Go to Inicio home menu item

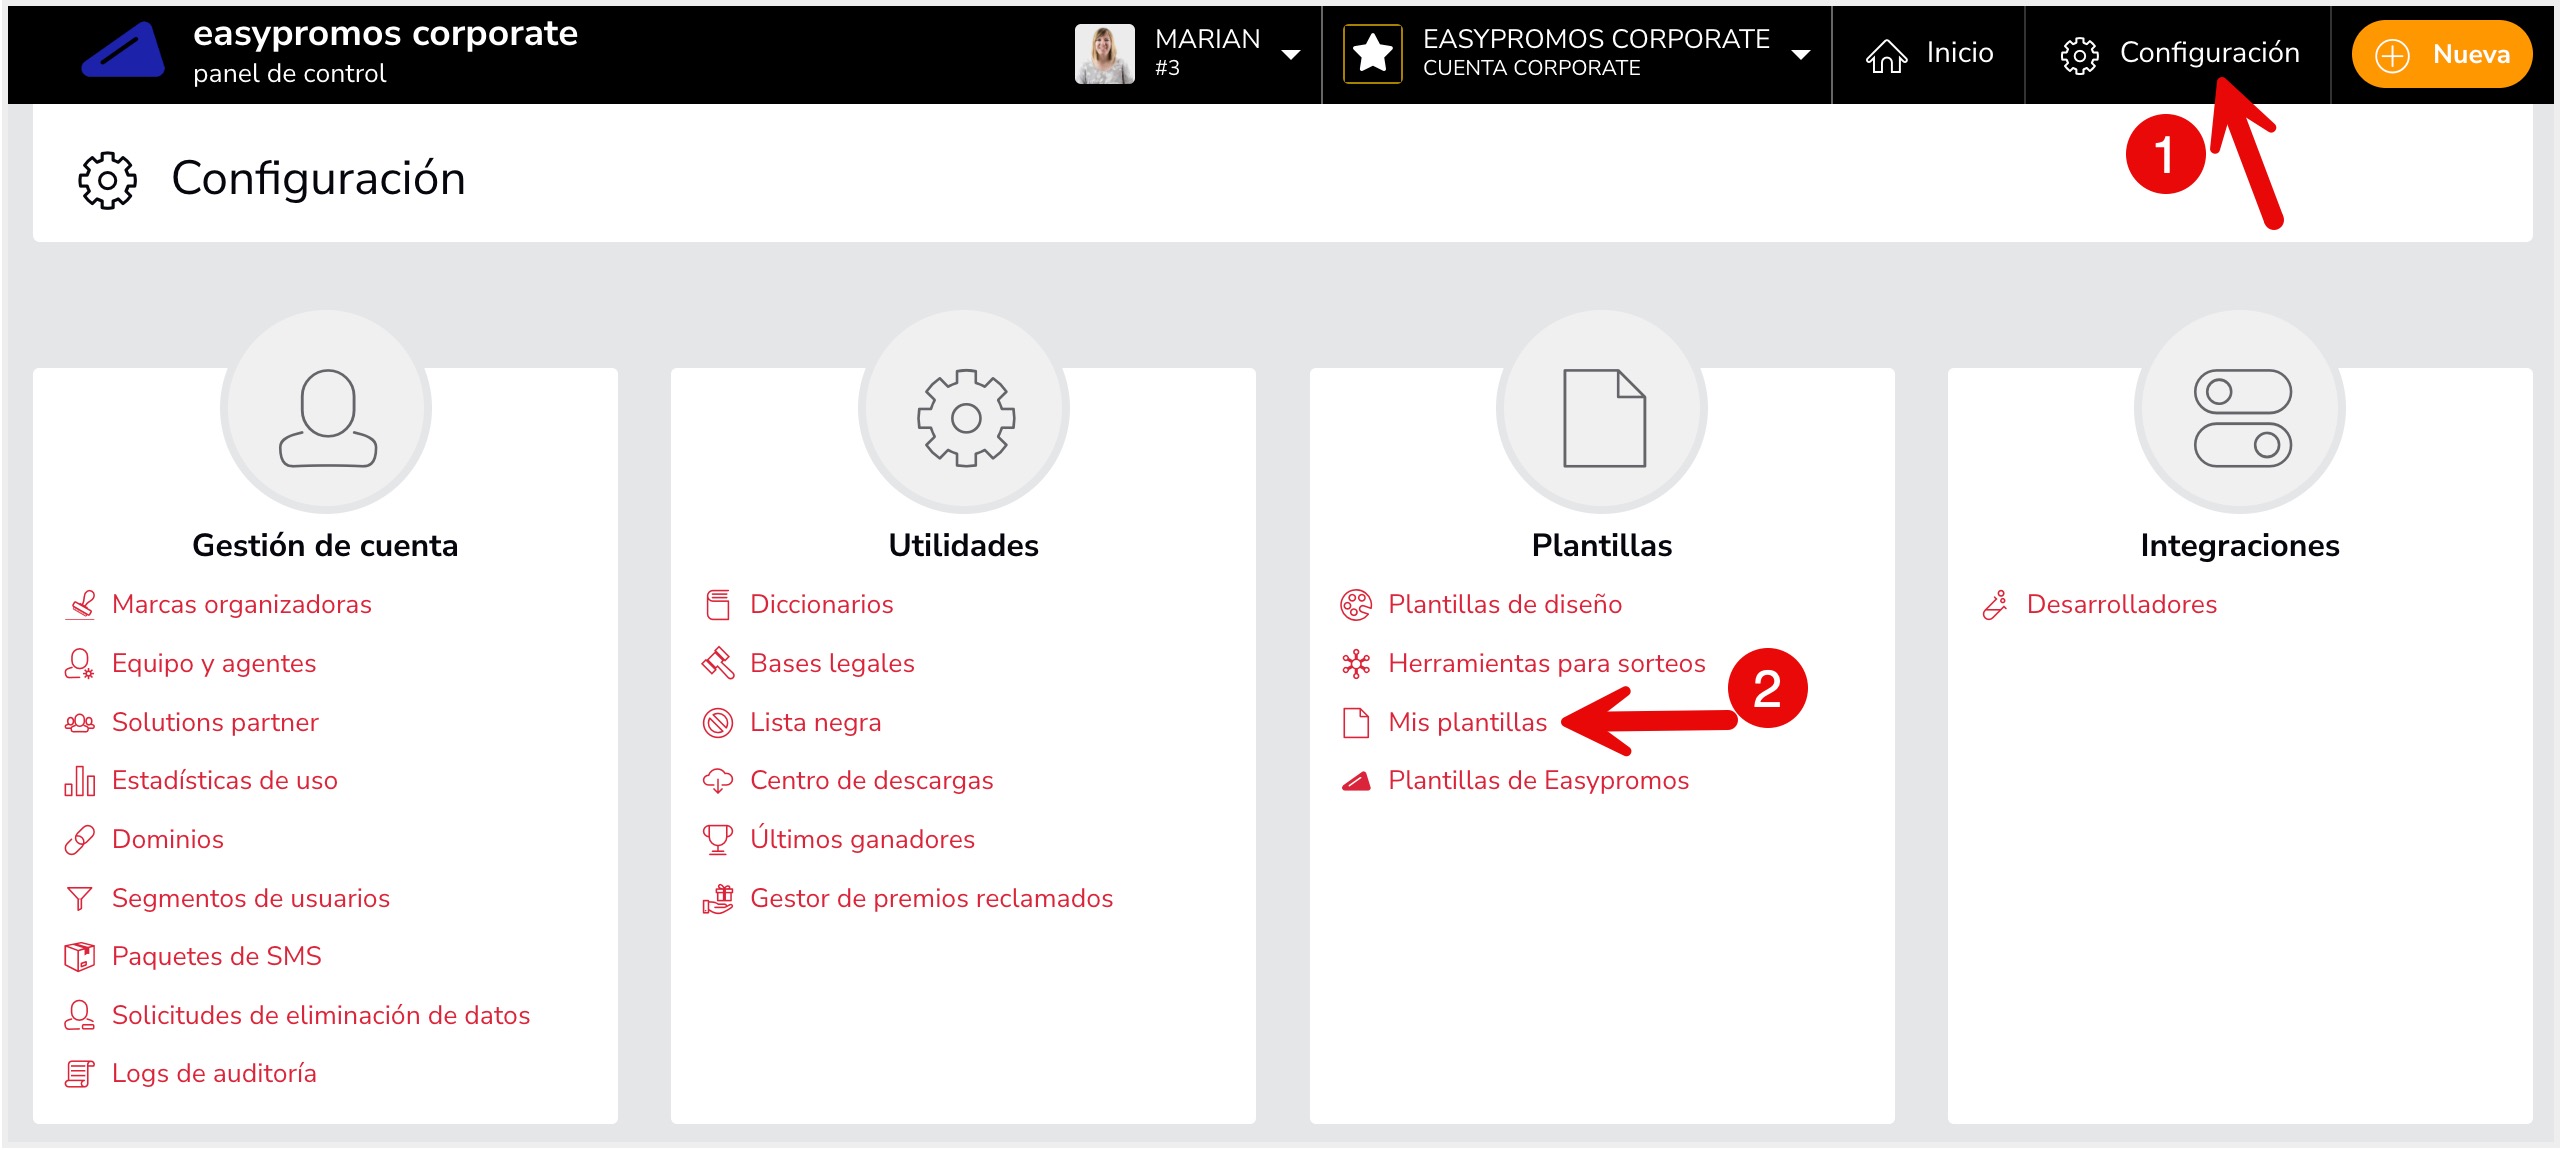click(1929, 54)
